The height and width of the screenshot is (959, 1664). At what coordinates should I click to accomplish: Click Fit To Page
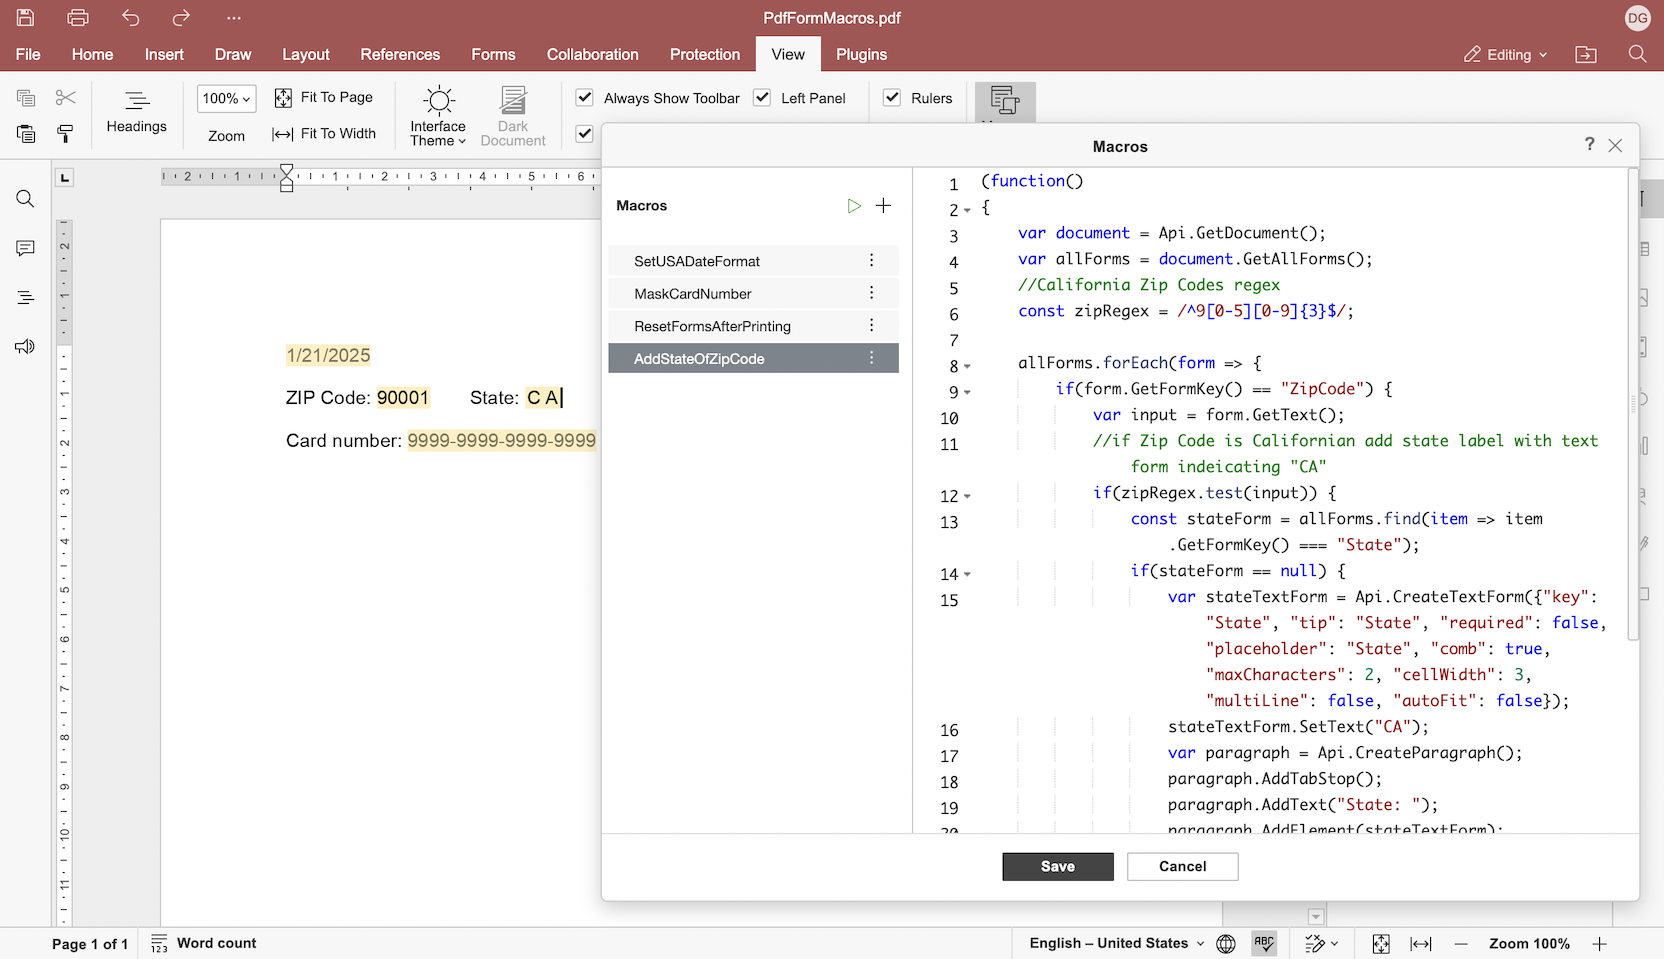324,97
